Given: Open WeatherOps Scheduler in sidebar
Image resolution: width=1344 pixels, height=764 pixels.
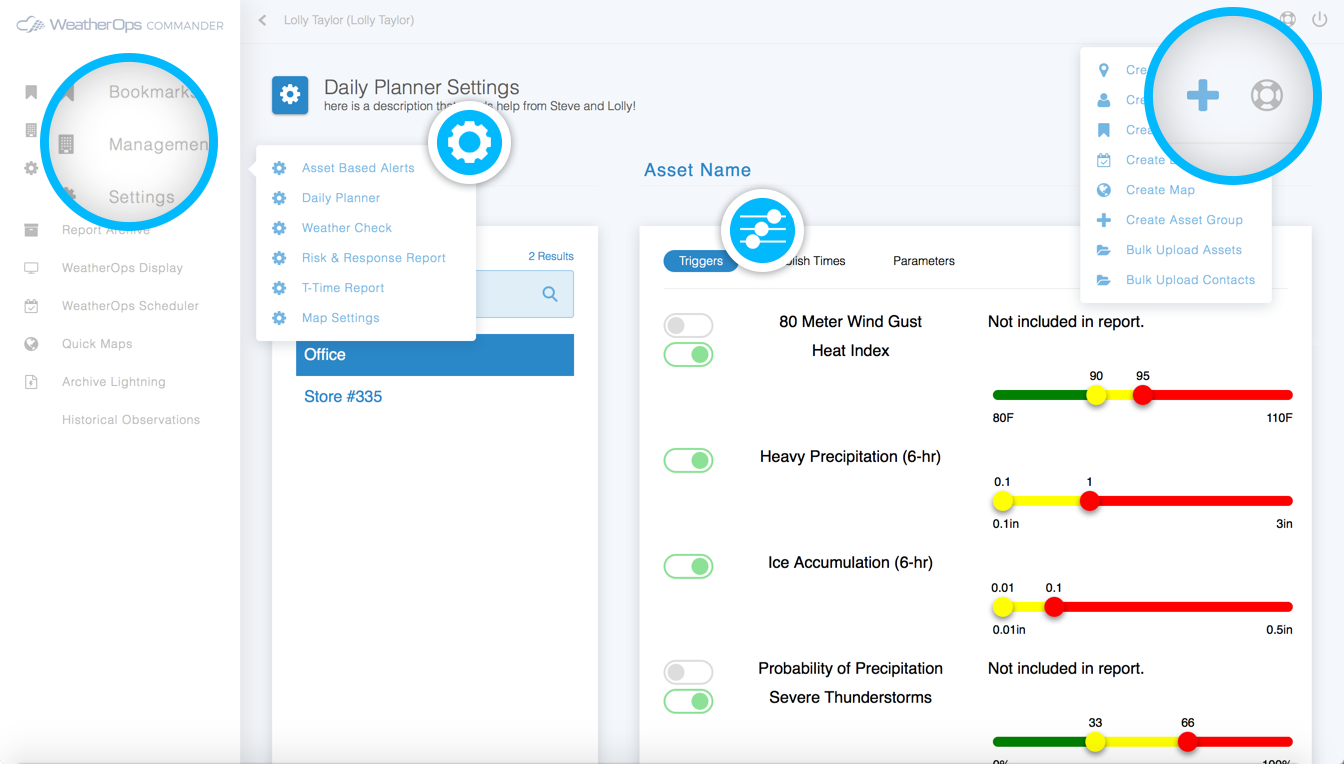Looking at the screenshot, I should 130,306.
